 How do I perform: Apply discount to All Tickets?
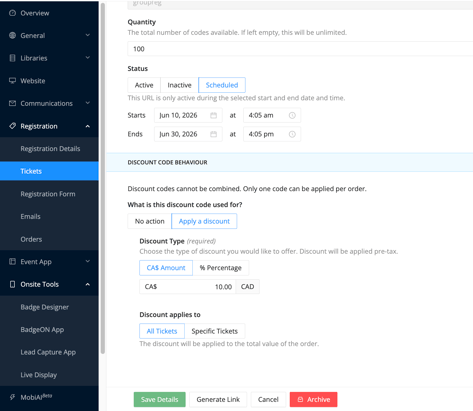coord(162,331)
